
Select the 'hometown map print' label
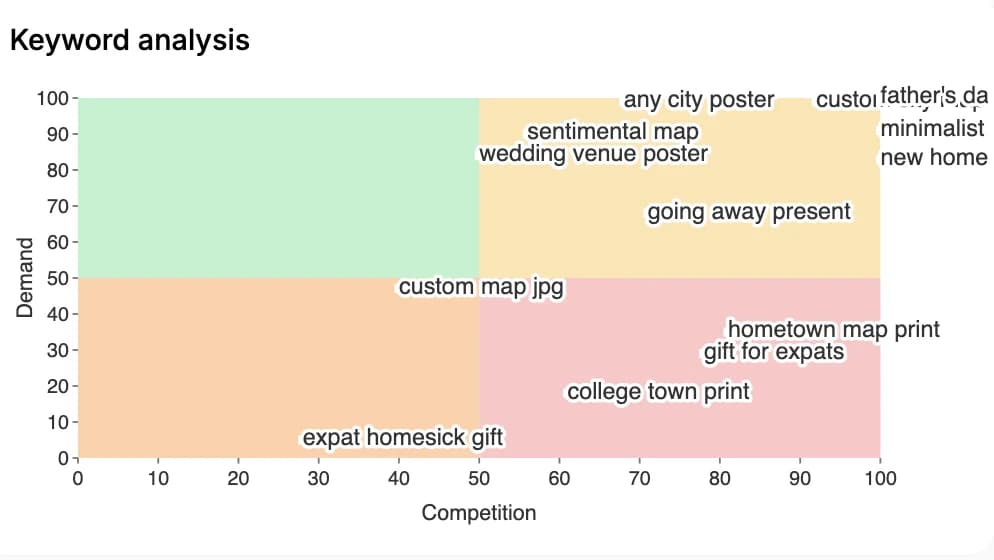[834, 330]
